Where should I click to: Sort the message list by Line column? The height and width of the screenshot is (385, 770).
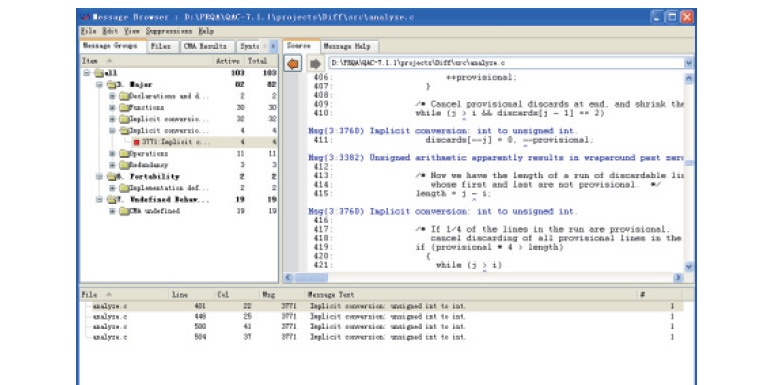(x=191, y=295)
